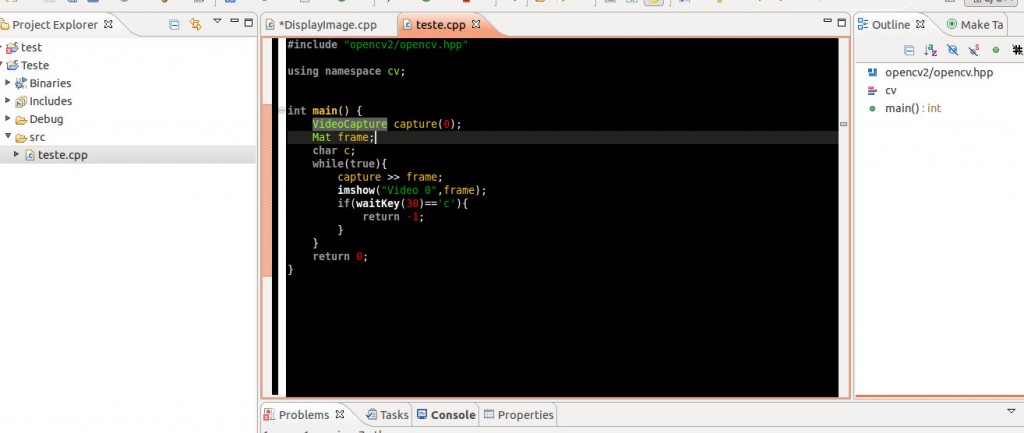
Task: Expand the Debug folder
Action: (x=8, y=119)
